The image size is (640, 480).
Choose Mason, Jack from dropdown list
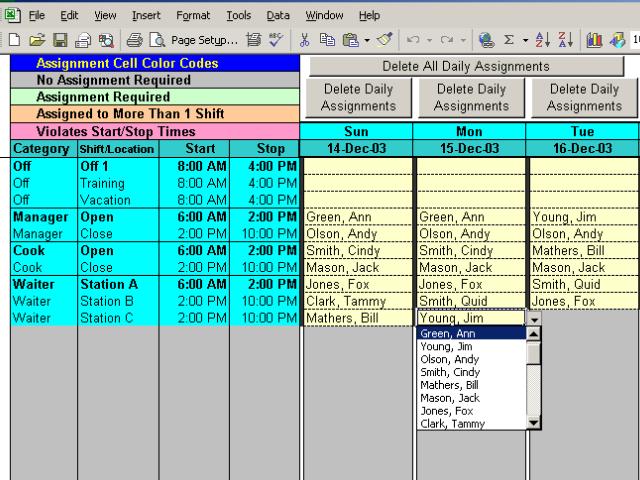[x=471, y=398]
